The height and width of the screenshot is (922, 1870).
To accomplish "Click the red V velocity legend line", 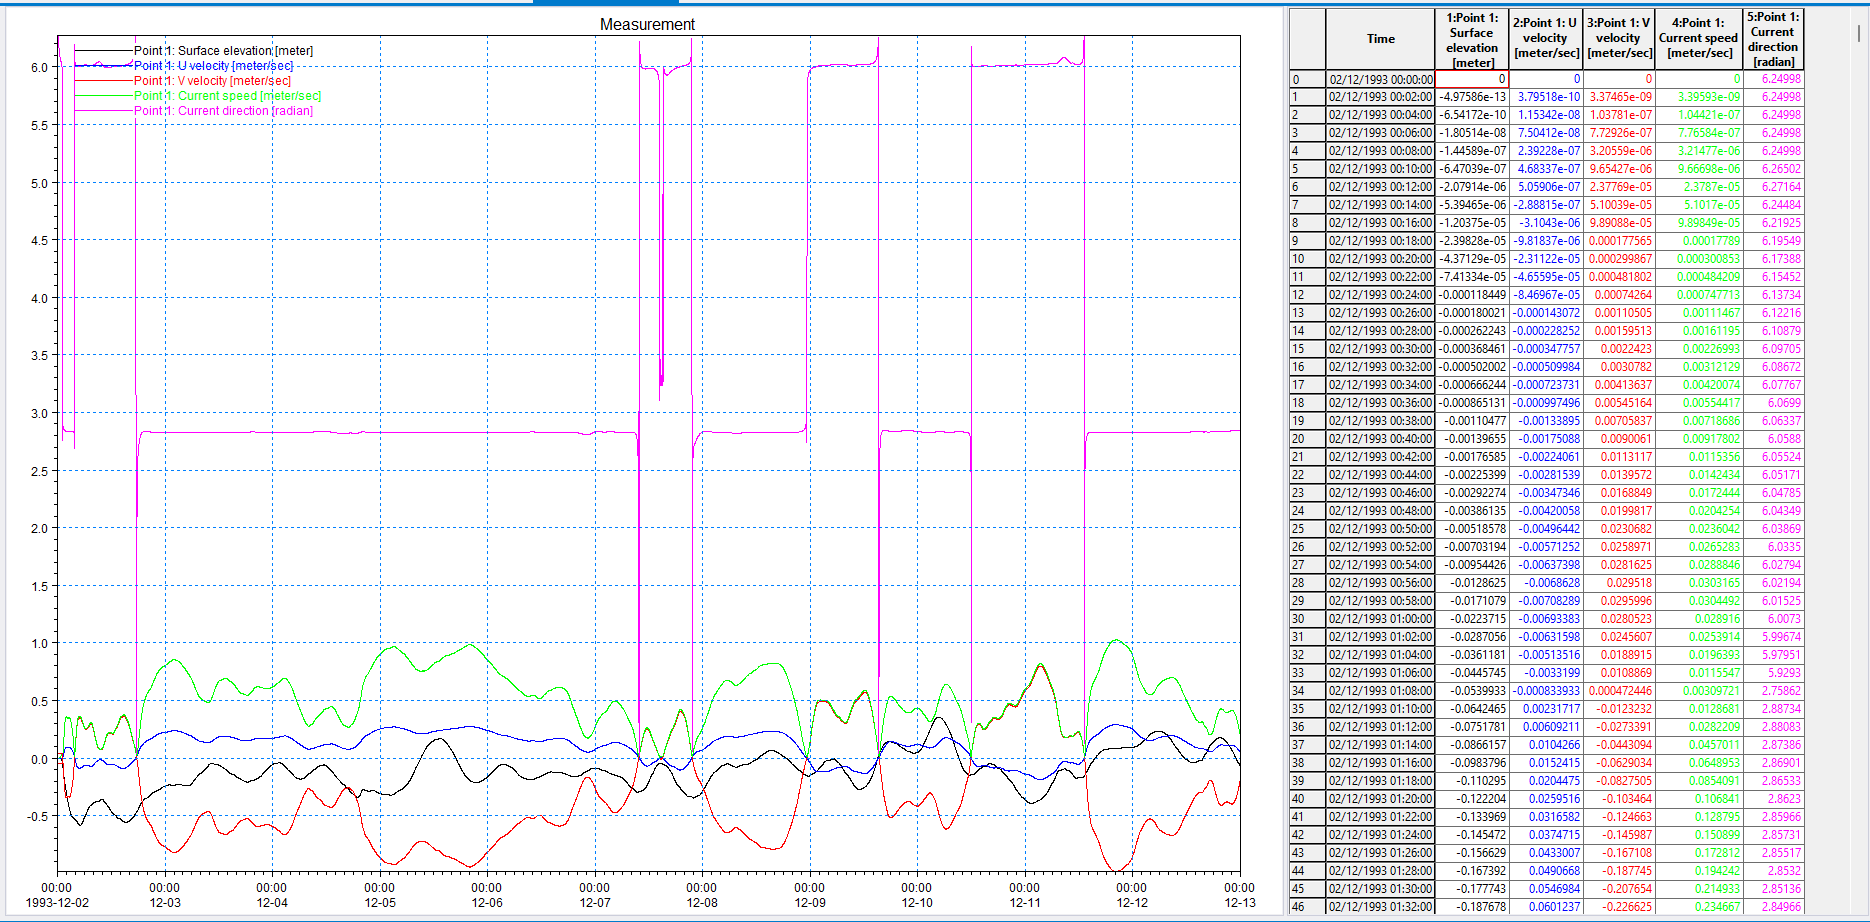I will [x=104, y=81].
